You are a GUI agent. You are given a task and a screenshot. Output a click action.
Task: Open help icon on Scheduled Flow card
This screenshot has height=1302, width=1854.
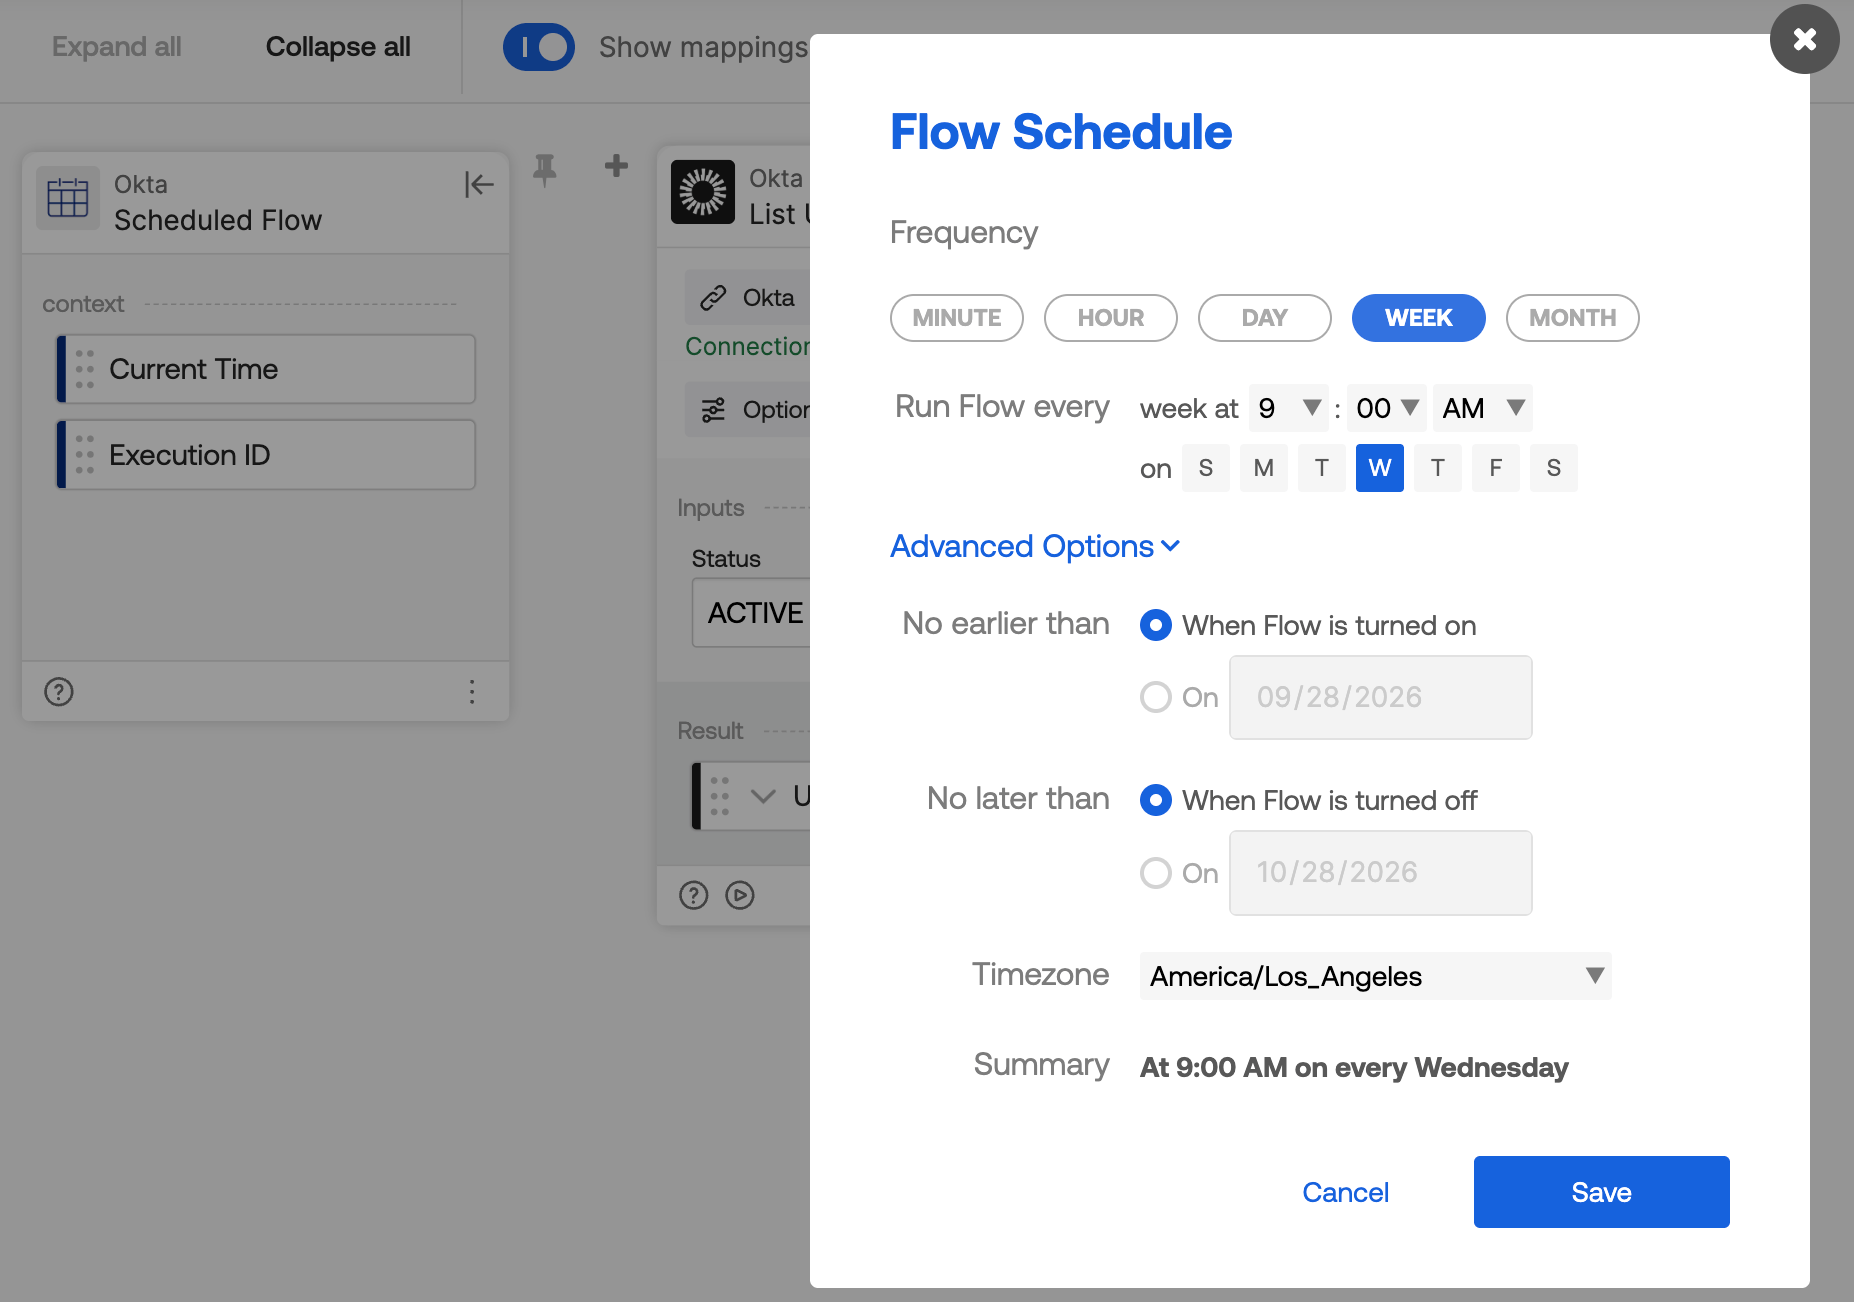[x=59, y=691]
